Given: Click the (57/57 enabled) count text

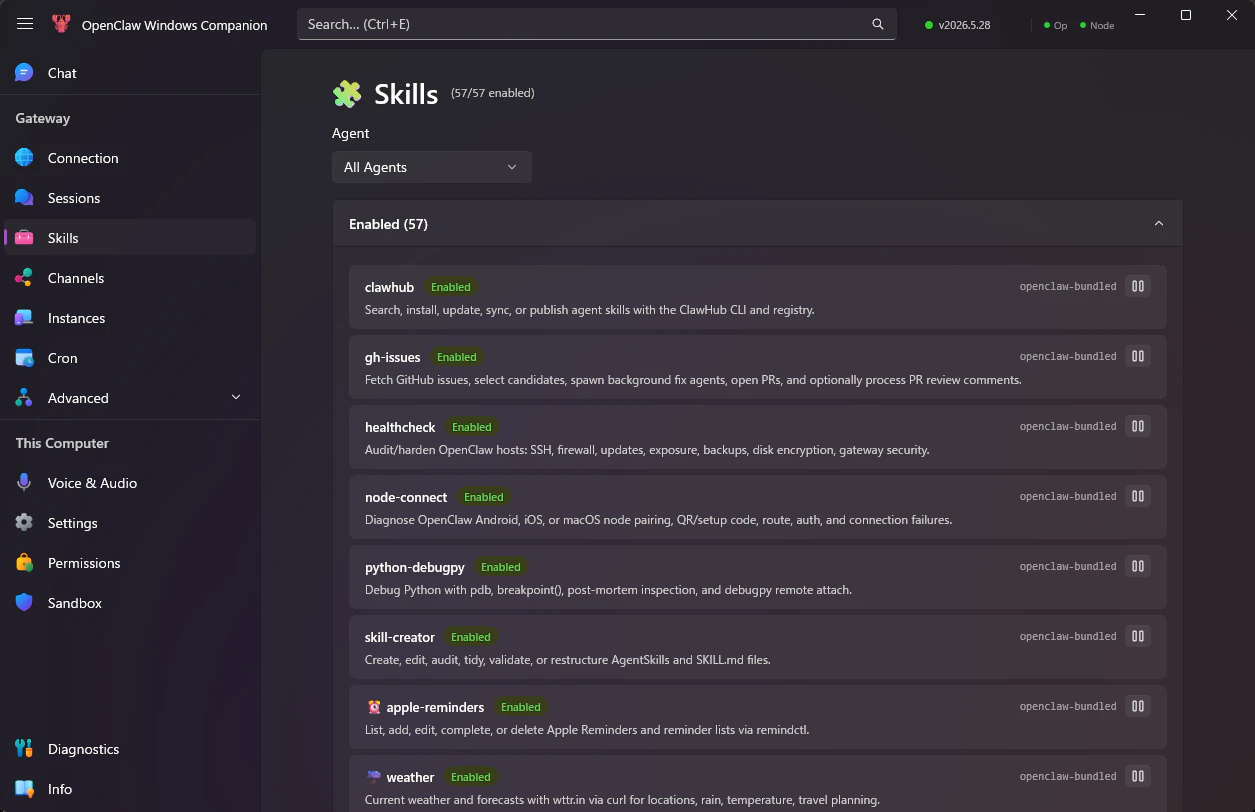Looking at the screenshot, I should tap(492, 93).
